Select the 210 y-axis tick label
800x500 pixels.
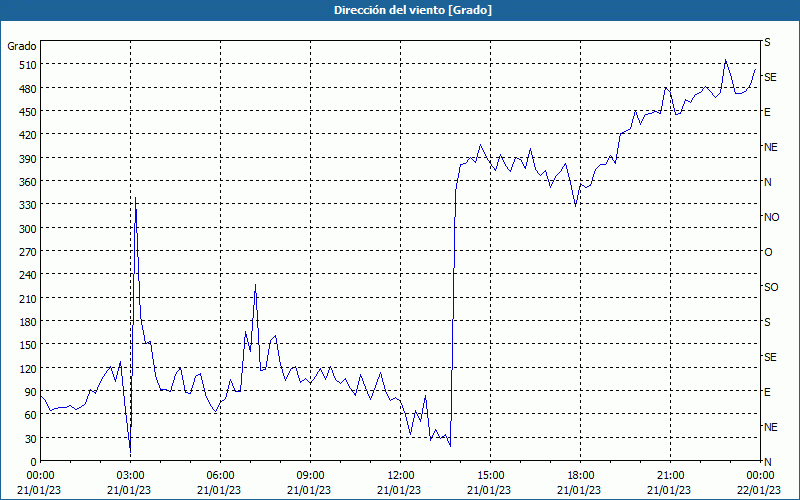coord(28,298)
